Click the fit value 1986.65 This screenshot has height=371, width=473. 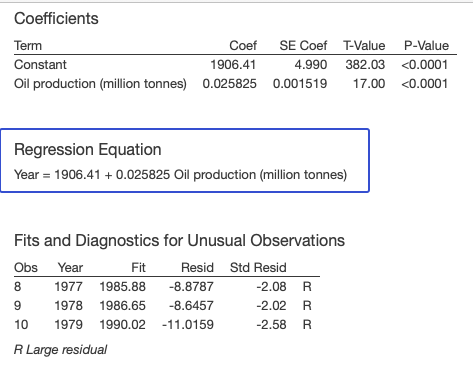click(123, 306)
